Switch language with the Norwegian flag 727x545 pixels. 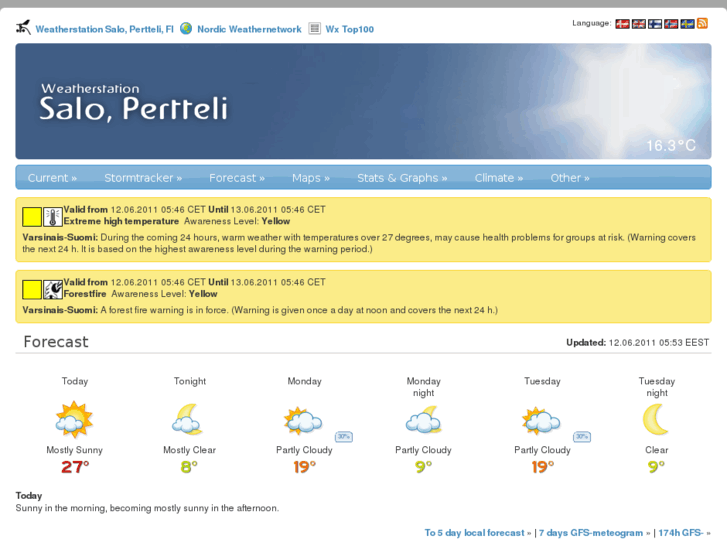(671, 24)
